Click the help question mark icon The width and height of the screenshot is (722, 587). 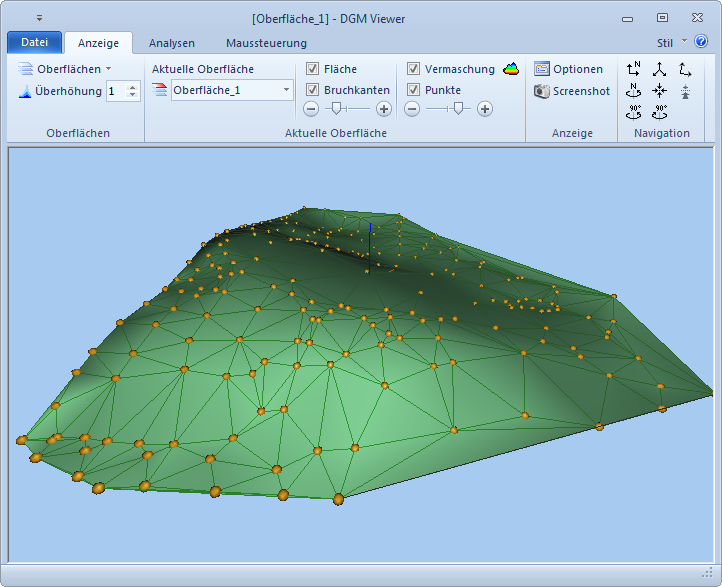pyautogui.click(x=701, y=42)
